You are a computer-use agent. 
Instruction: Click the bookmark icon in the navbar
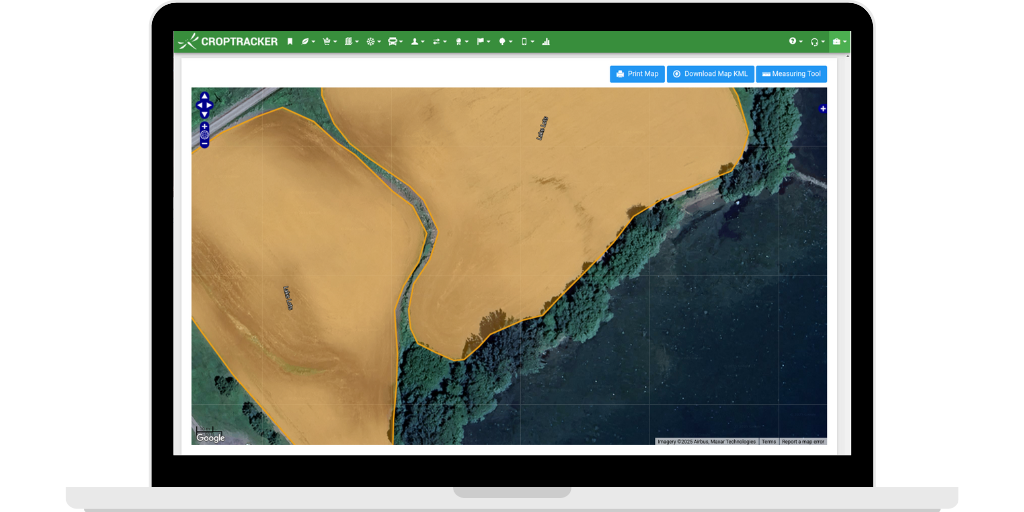(x=290, y=42)
